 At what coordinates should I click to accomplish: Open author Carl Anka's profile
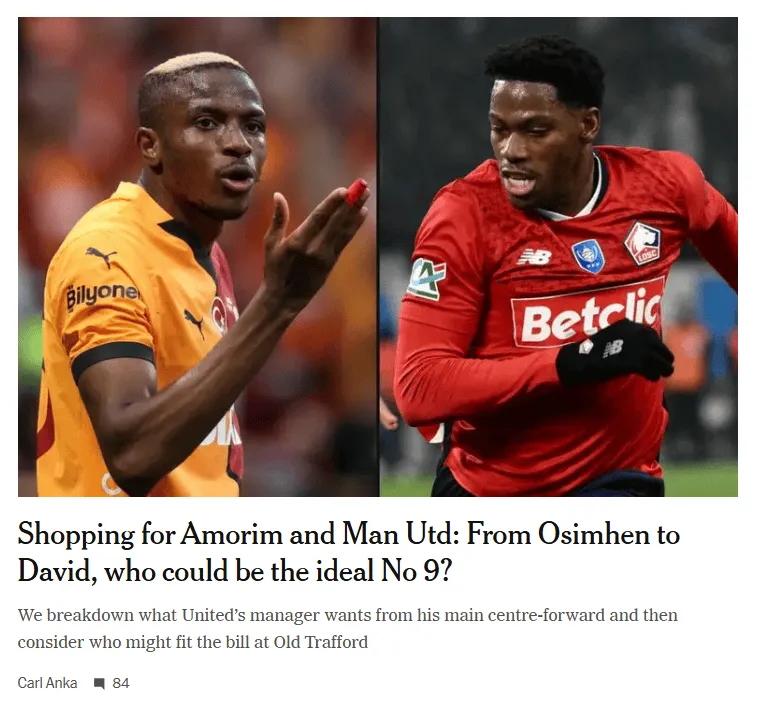click(47, 683)
